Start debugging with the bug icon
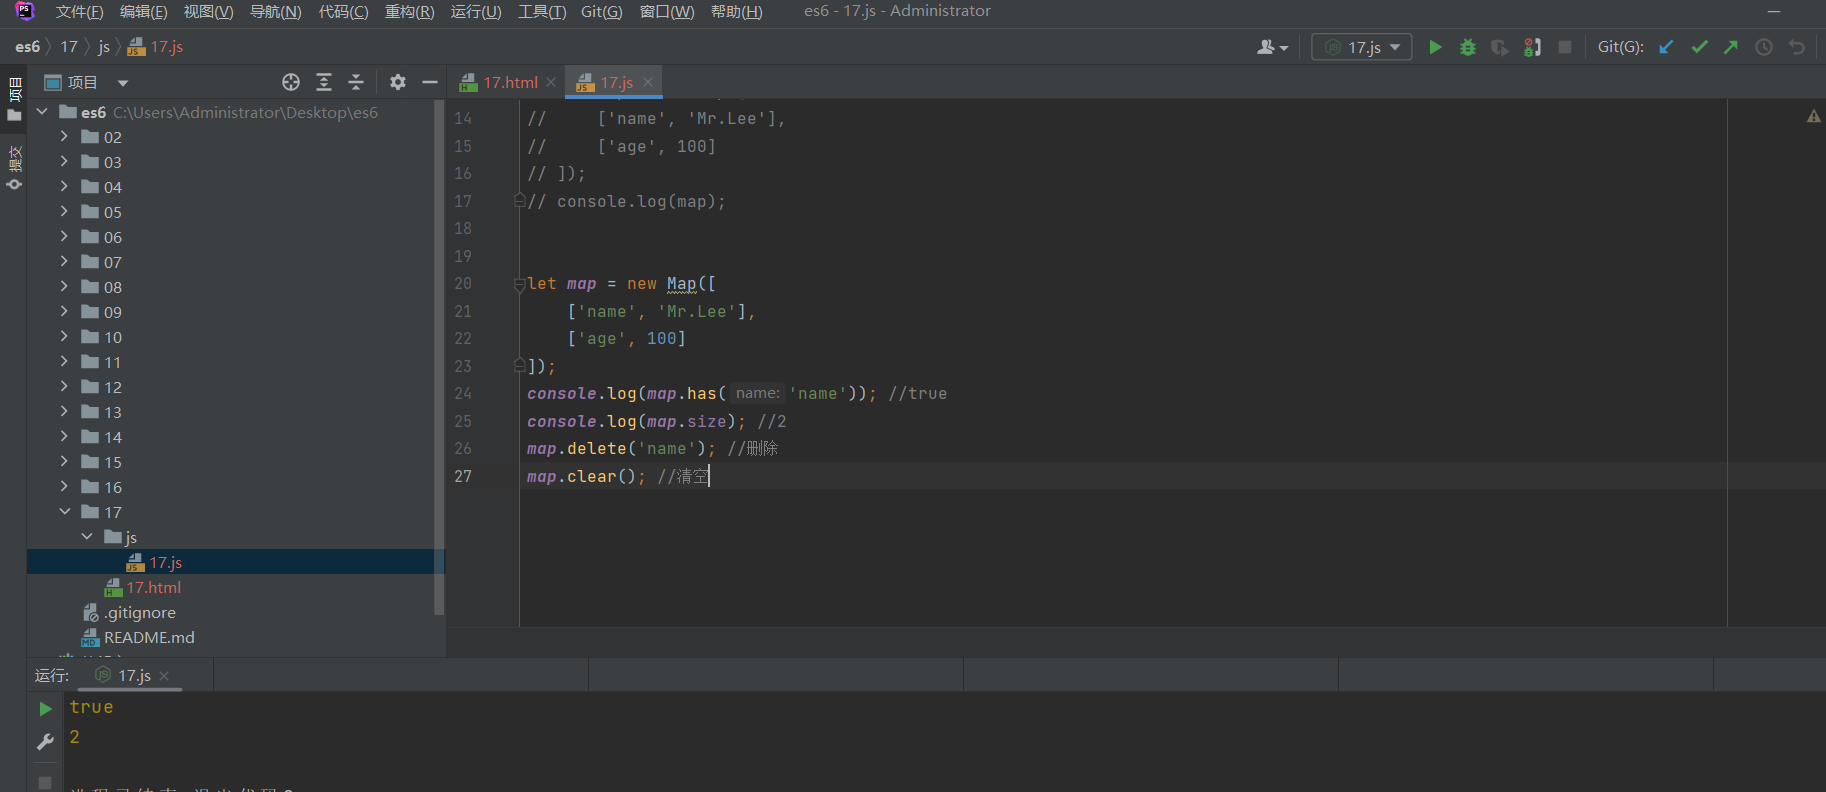The width and height of the screenshot is (1826, 792). pyautogui.click(x=1467, y=47)
